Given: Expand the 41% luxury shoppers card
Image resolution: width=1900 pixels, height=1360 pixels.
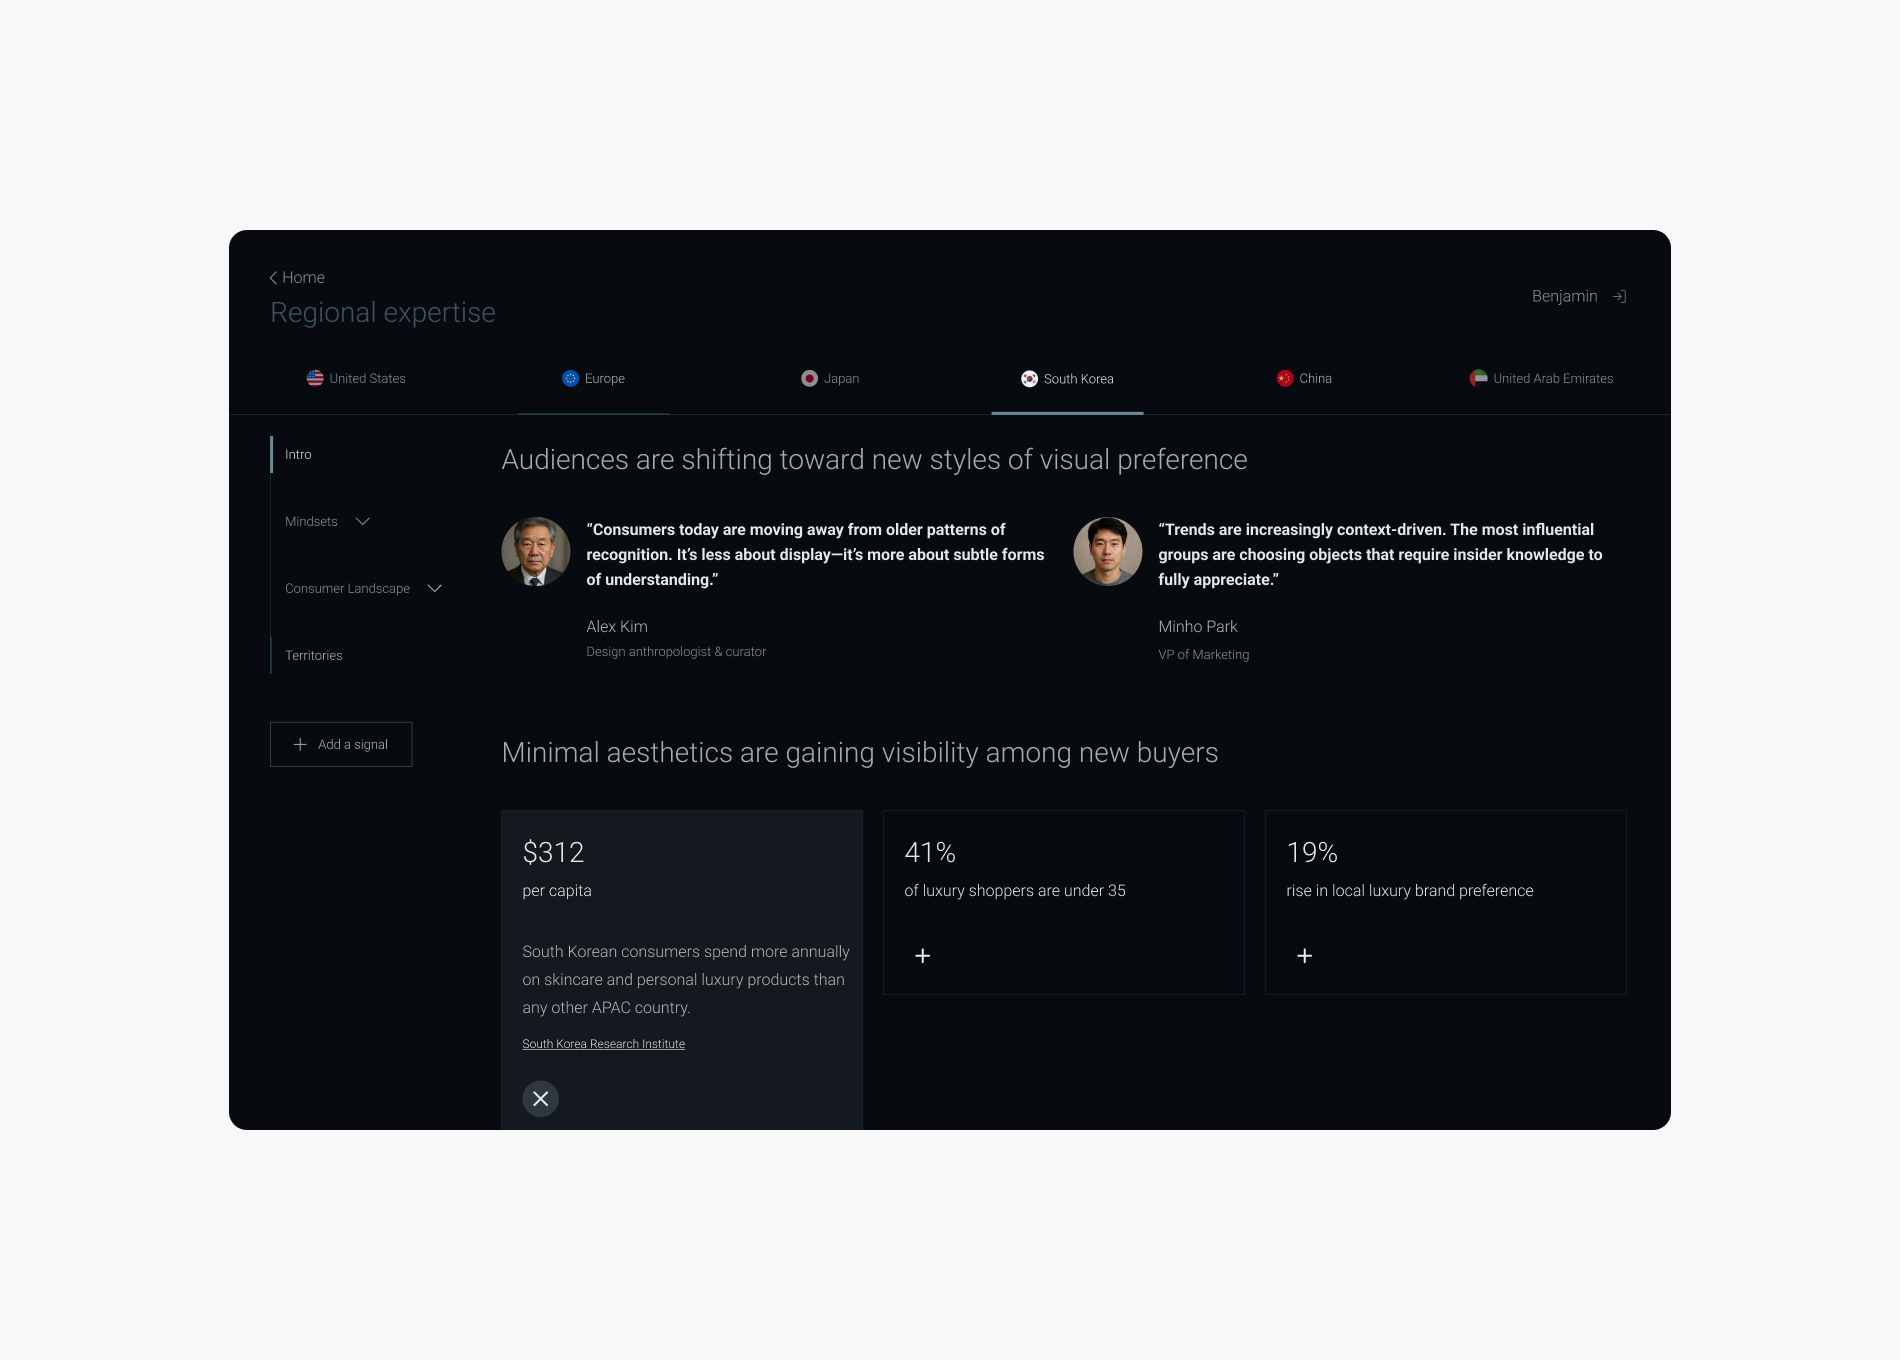Looking at the screenshot, I should click(922, 956).
